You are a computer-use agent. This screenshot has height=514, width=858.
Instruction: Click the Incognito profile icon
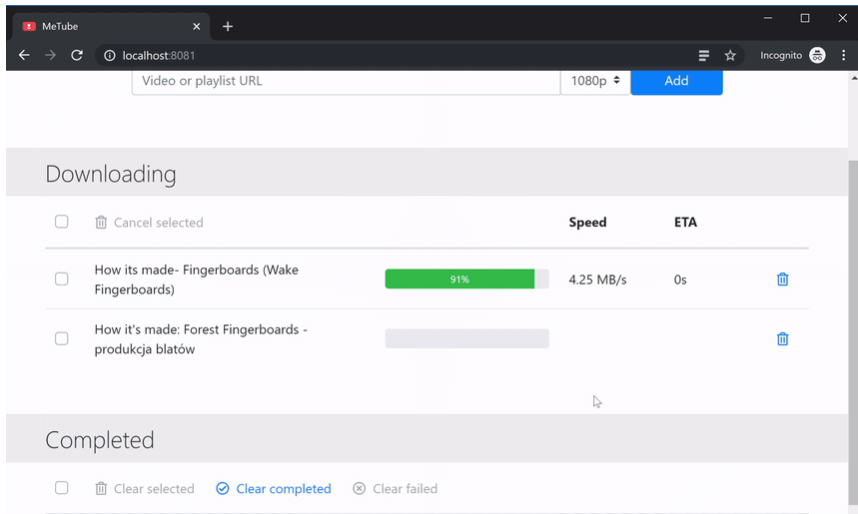(817, 56)
